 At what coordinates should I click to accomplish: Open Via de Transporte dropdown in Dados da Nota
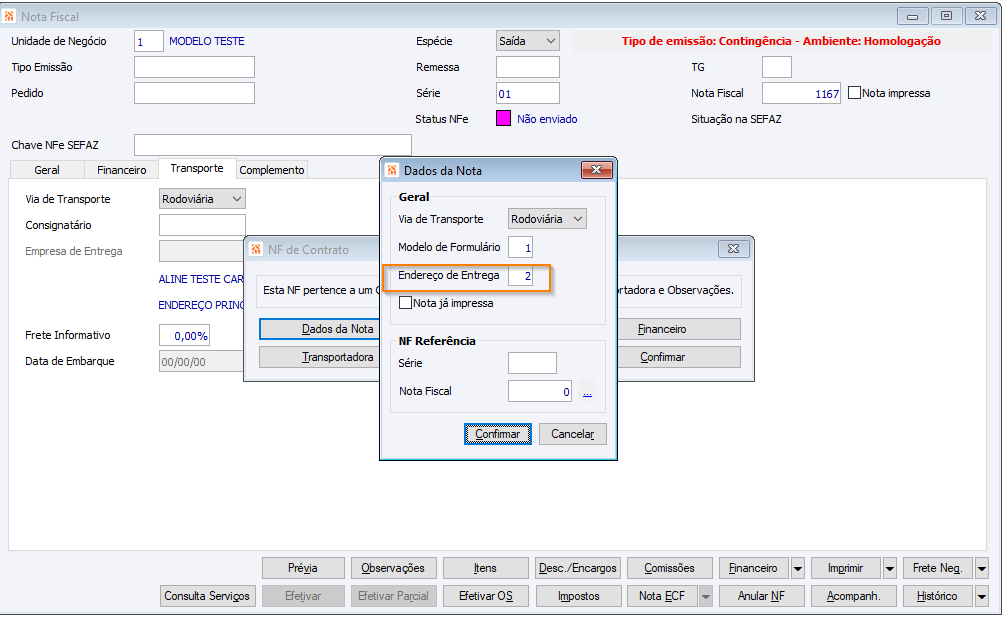[x=548, y=218]
